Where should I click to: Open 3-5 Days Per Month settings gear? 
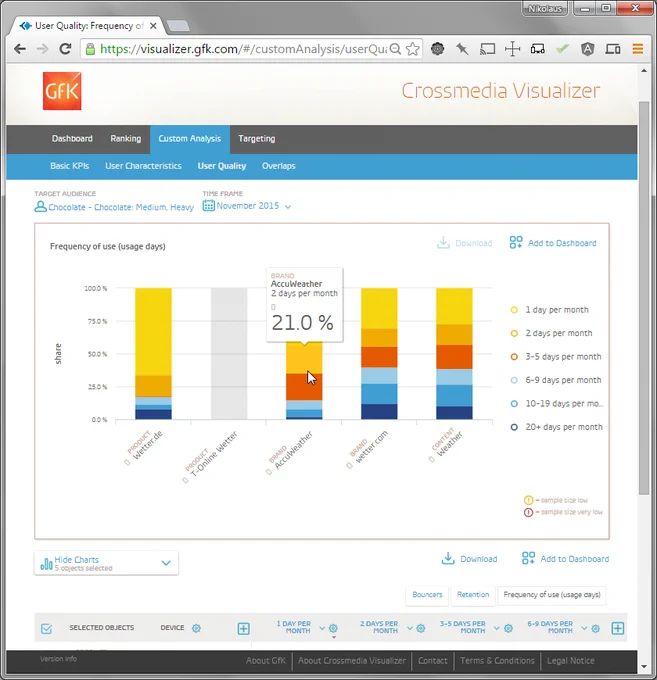(508, 628)
